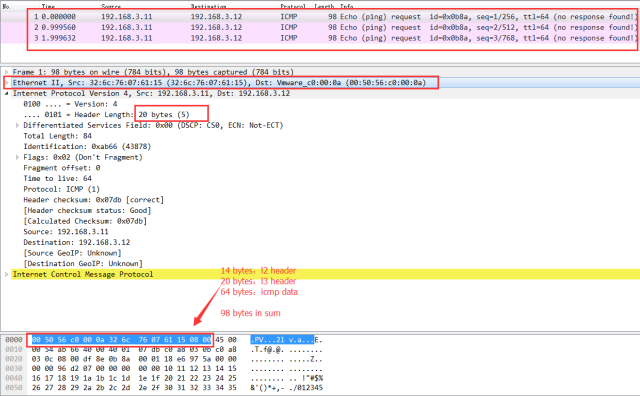Click the hex bytes in offset row 0050

tap(134, 387)
